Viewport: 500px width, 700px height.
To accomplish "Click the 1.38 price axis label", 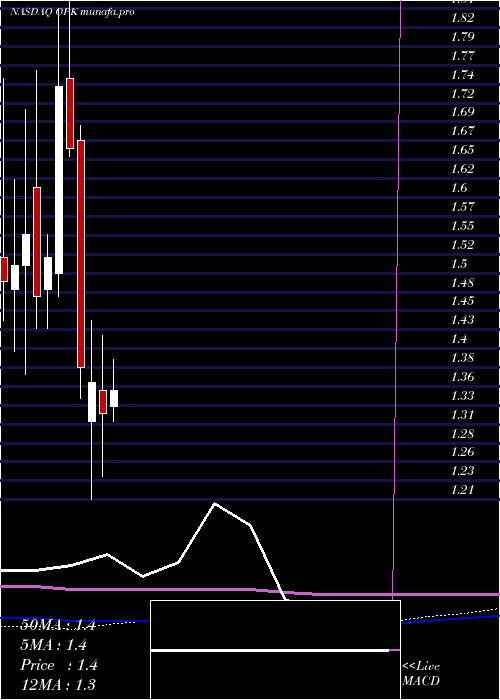I will 462,358.
